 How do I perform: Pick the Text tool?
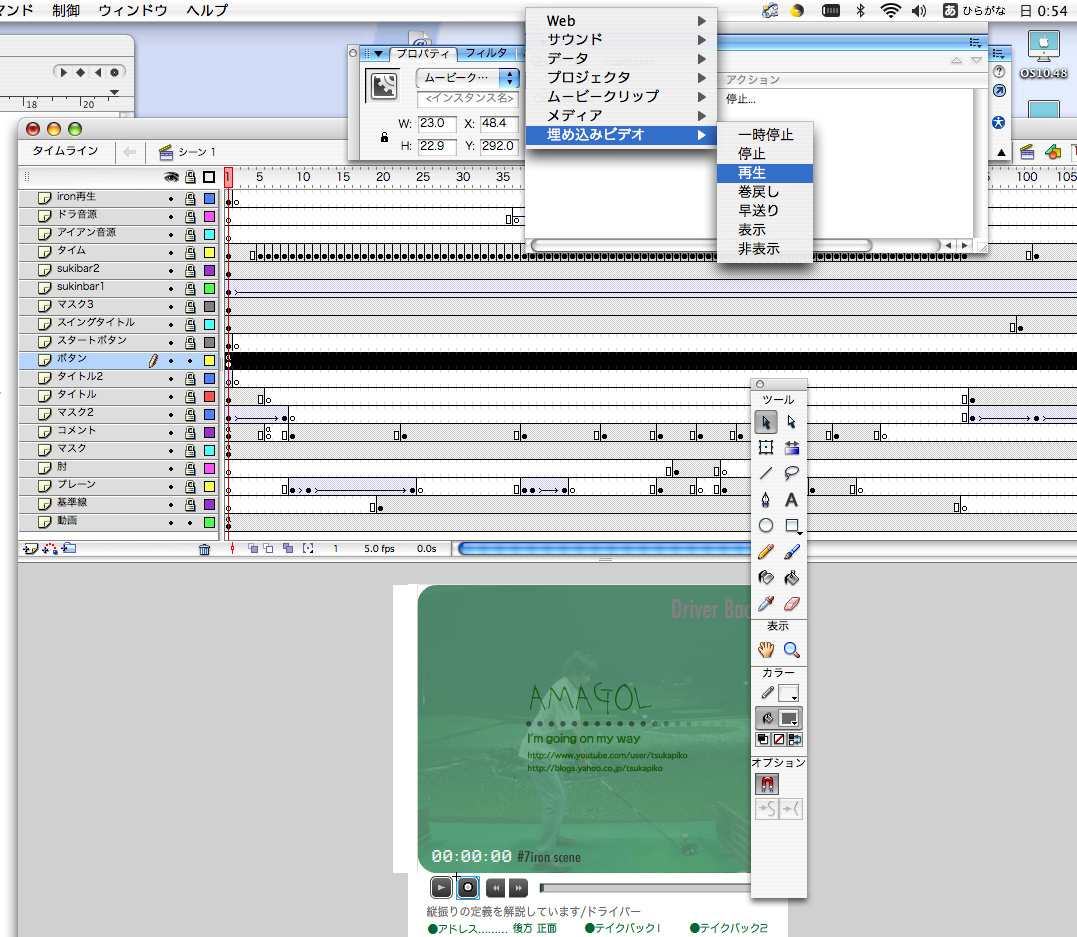pos(791,499)
